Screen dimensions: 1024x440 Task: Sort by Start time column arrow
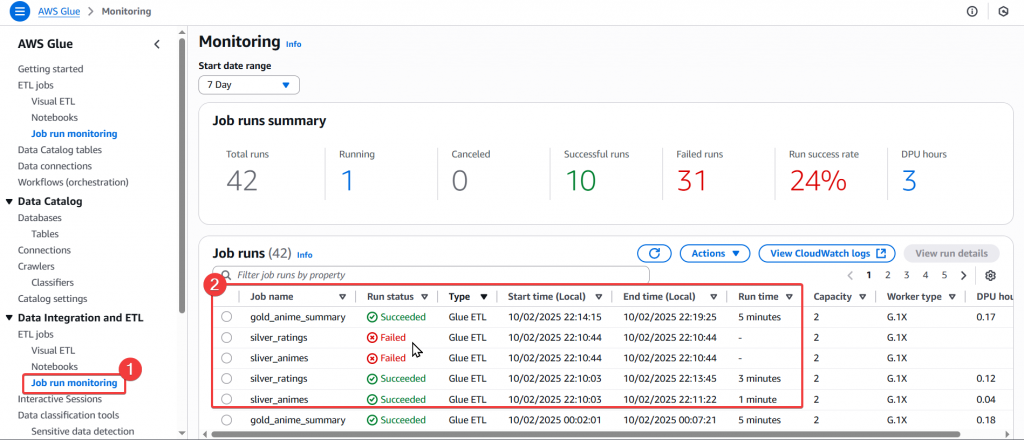tap(598, 296)
